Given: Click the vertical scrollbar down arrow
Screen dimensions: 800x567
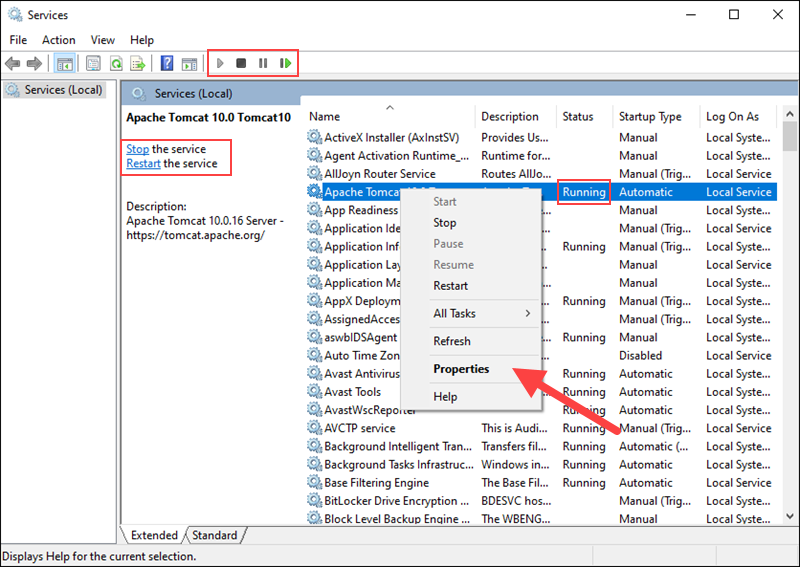Looking at the screenshot, I should [790, 518].
